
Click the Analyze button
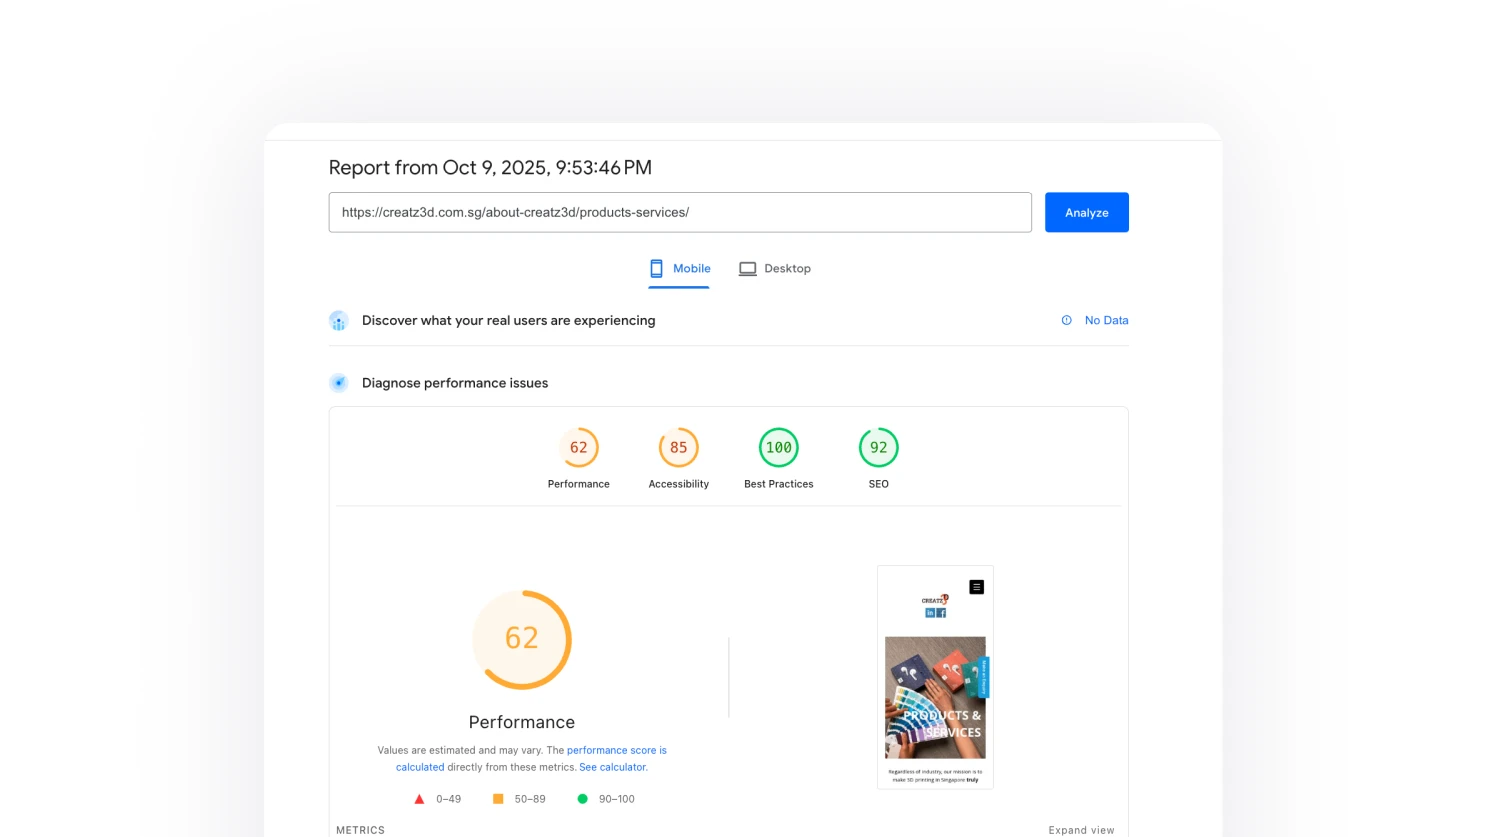click(1086, 212)
